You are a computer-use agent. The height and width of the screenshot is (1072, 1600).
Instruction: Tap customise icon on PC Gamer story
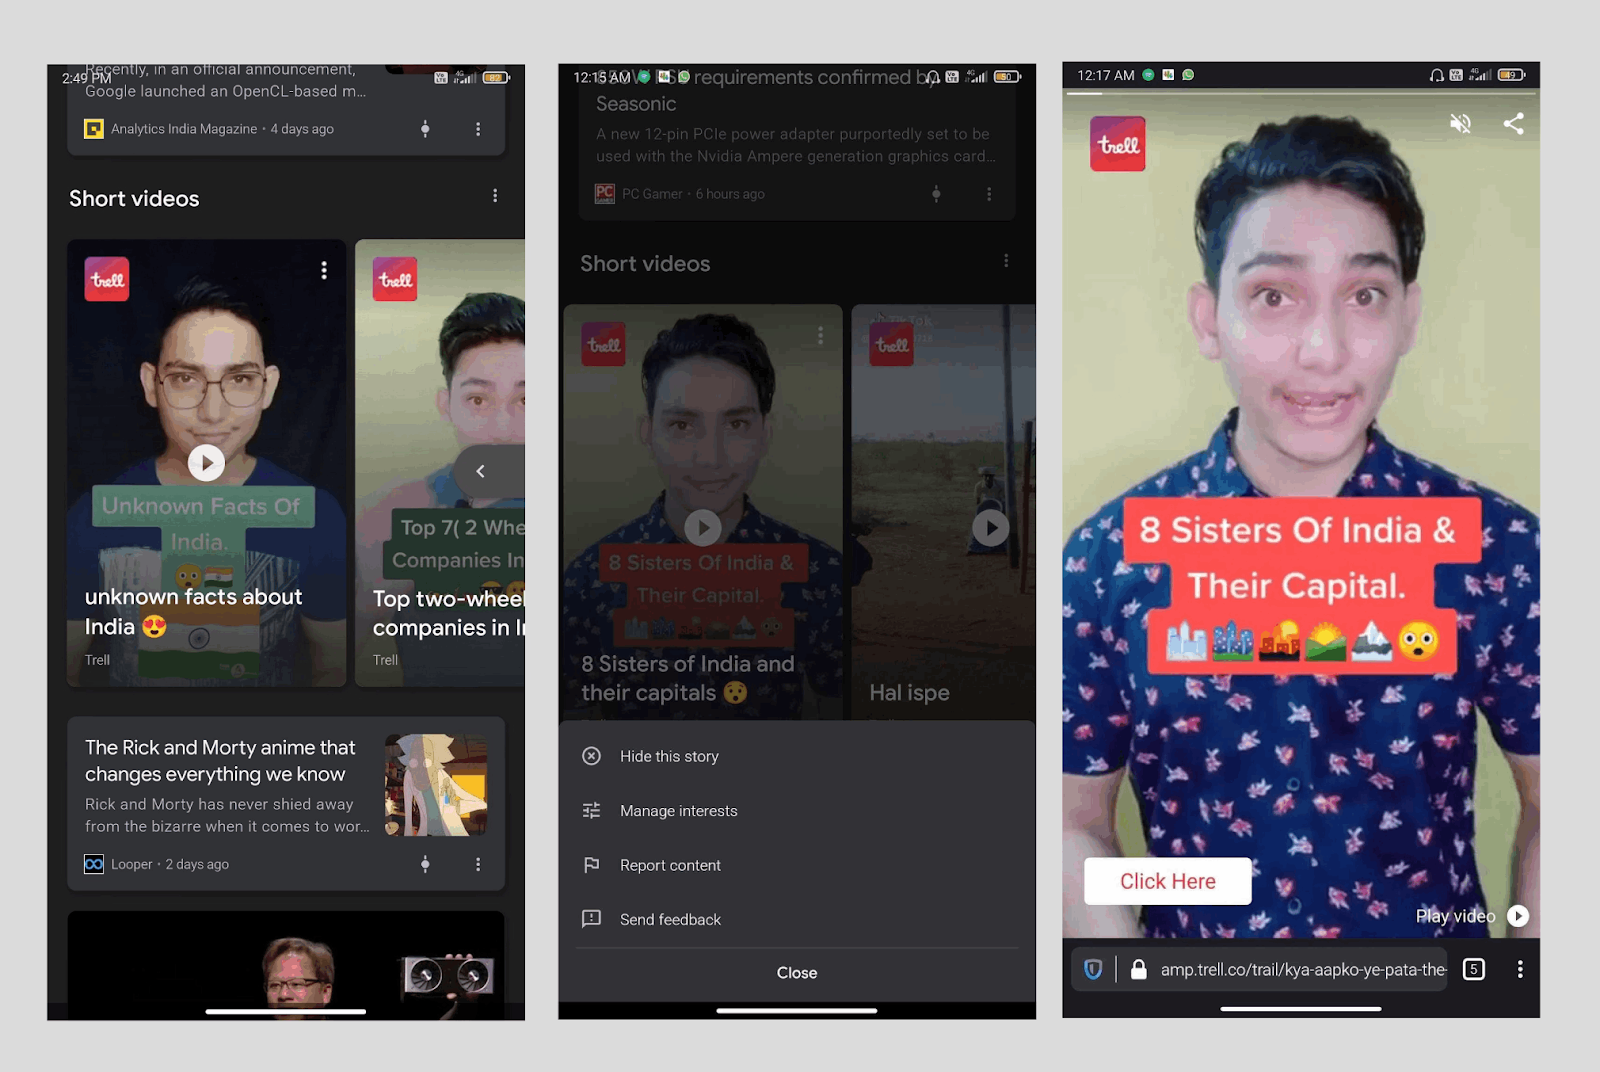click(936, 194)
